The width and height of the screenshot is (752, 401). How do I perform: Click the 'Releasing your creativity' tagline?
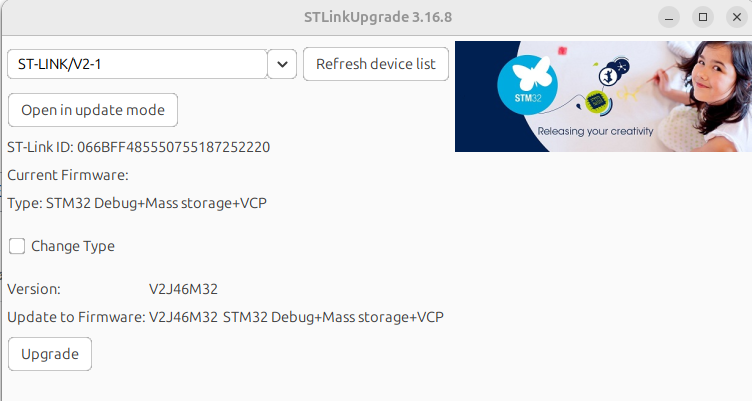[x=594, y=132]
